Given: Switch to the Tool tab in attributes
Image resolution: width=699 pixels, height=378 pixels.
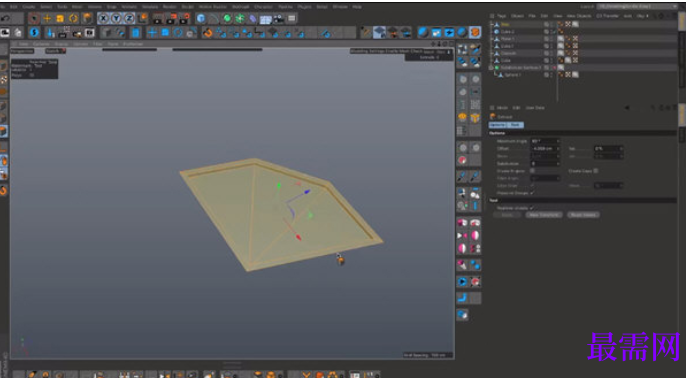Looking at the screenshot, I should 516,125.
